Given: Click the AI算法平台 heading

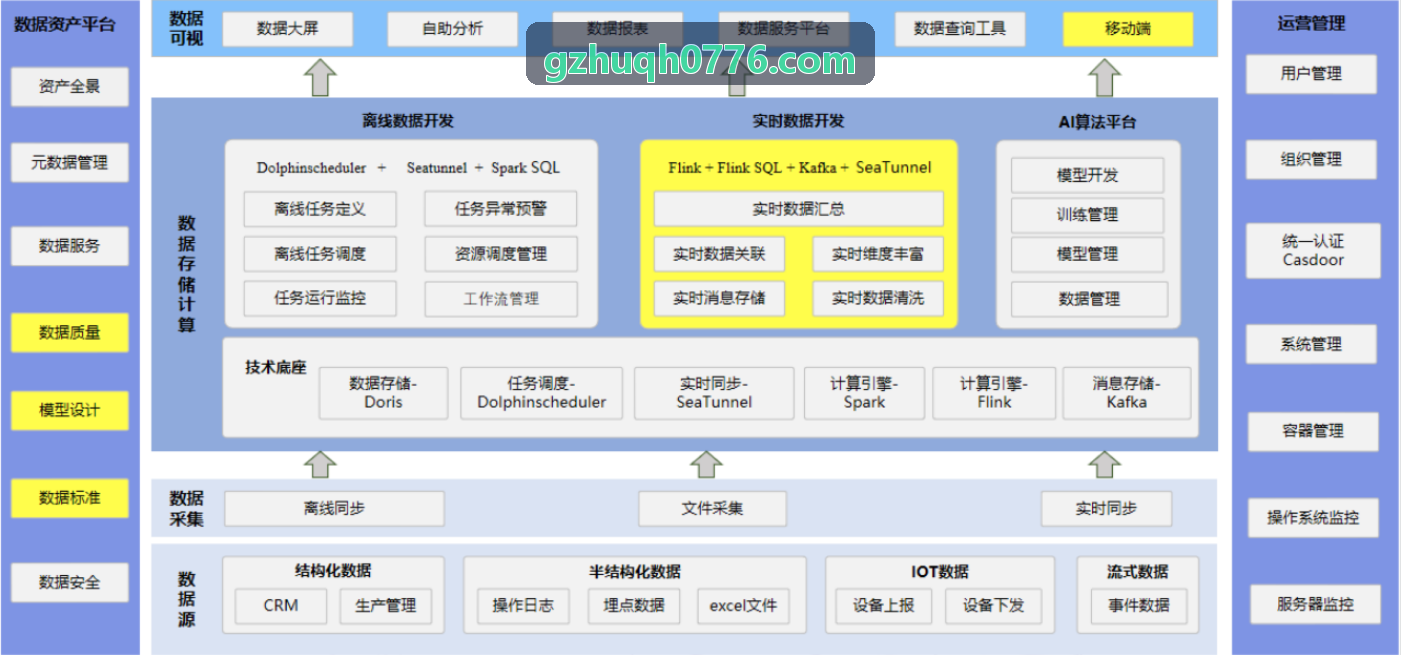Looking at the screenshot, I should point(1097,122).
